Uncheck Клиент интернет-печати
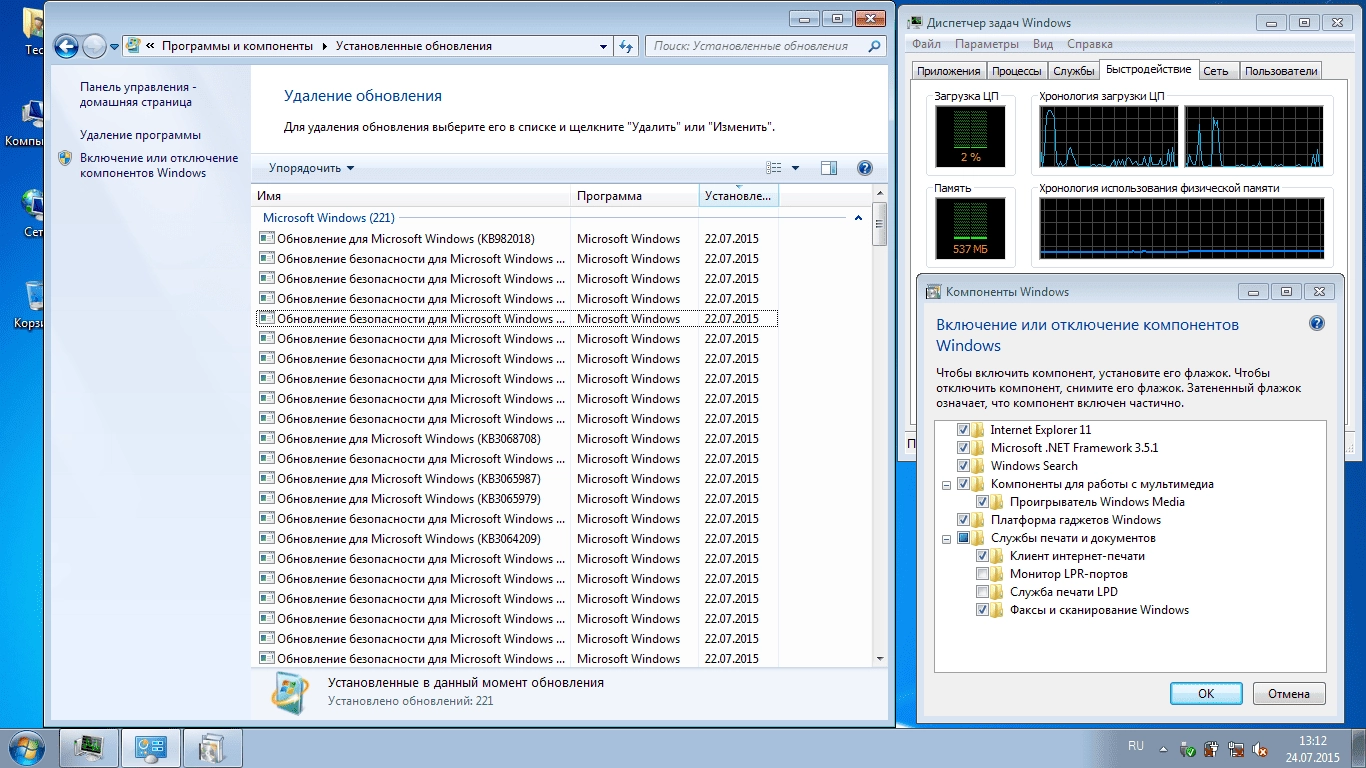 click(983, 556)
